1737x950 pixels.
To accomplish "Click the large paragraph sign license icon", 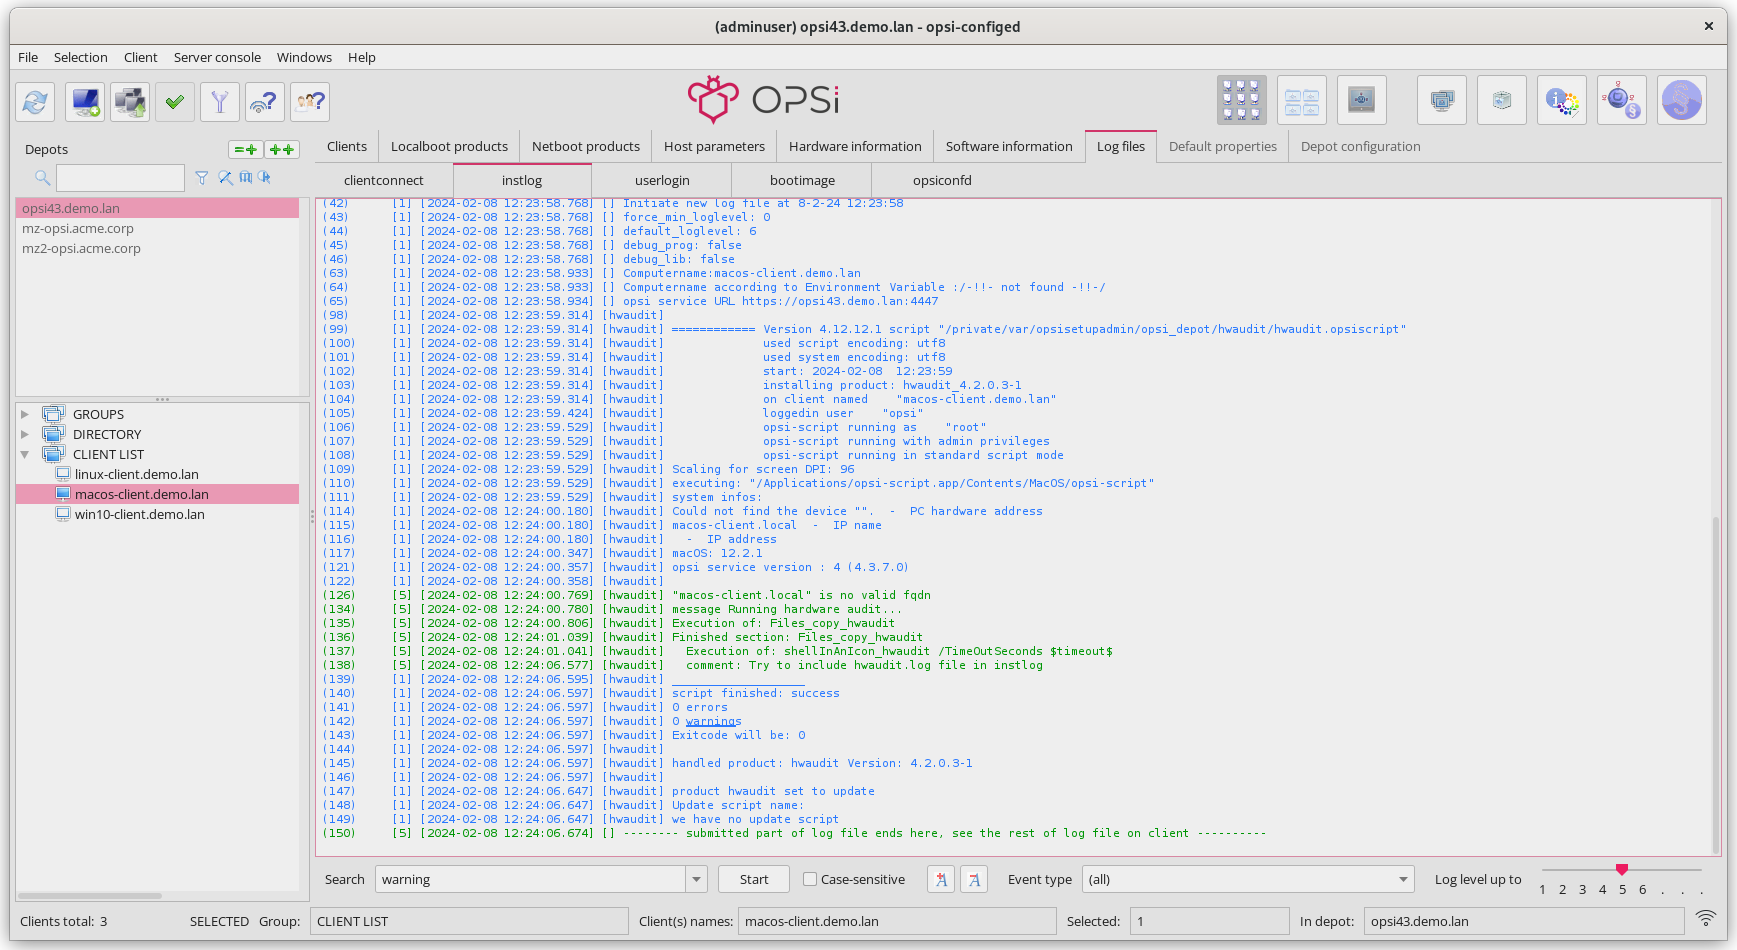I will pos(1682,100).
